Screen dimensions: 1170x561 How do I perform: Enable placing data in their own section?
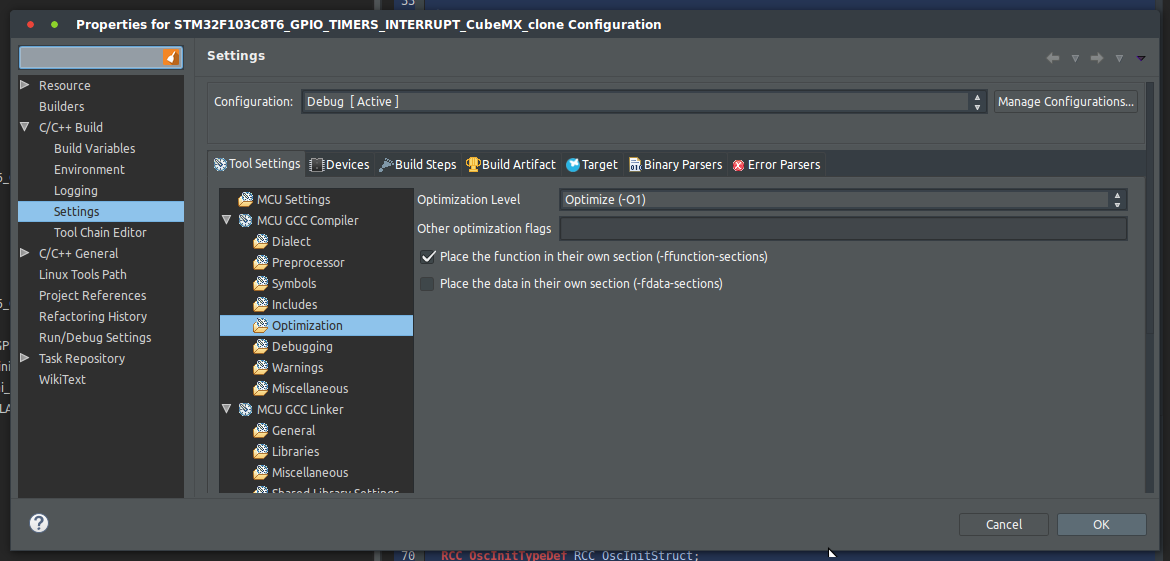(428, 284)
